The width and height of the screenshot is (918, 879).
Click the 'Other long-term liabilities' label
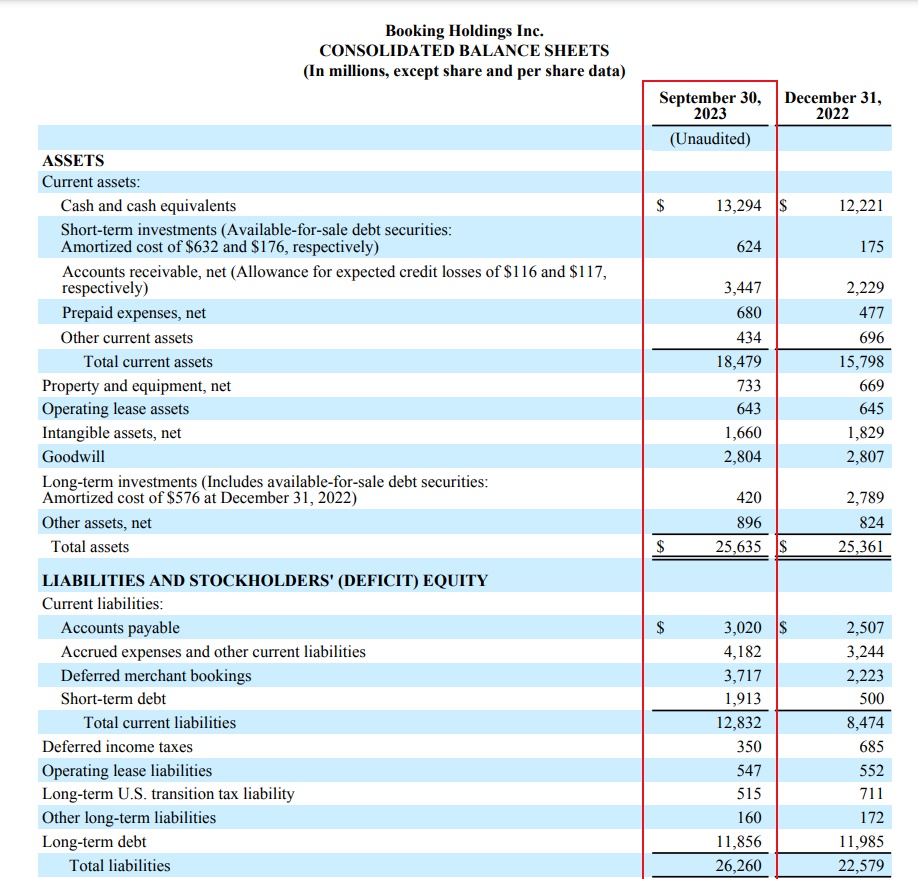(x=129, y=818)
